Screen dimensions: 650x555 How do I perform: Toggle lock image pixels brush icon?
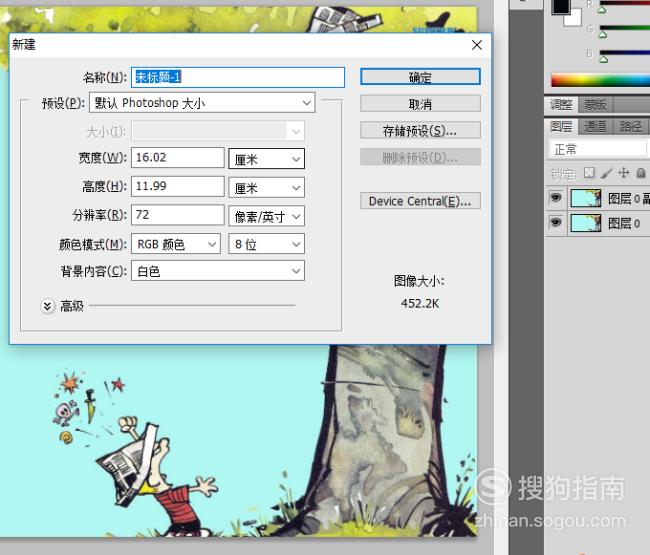point(606,173)
